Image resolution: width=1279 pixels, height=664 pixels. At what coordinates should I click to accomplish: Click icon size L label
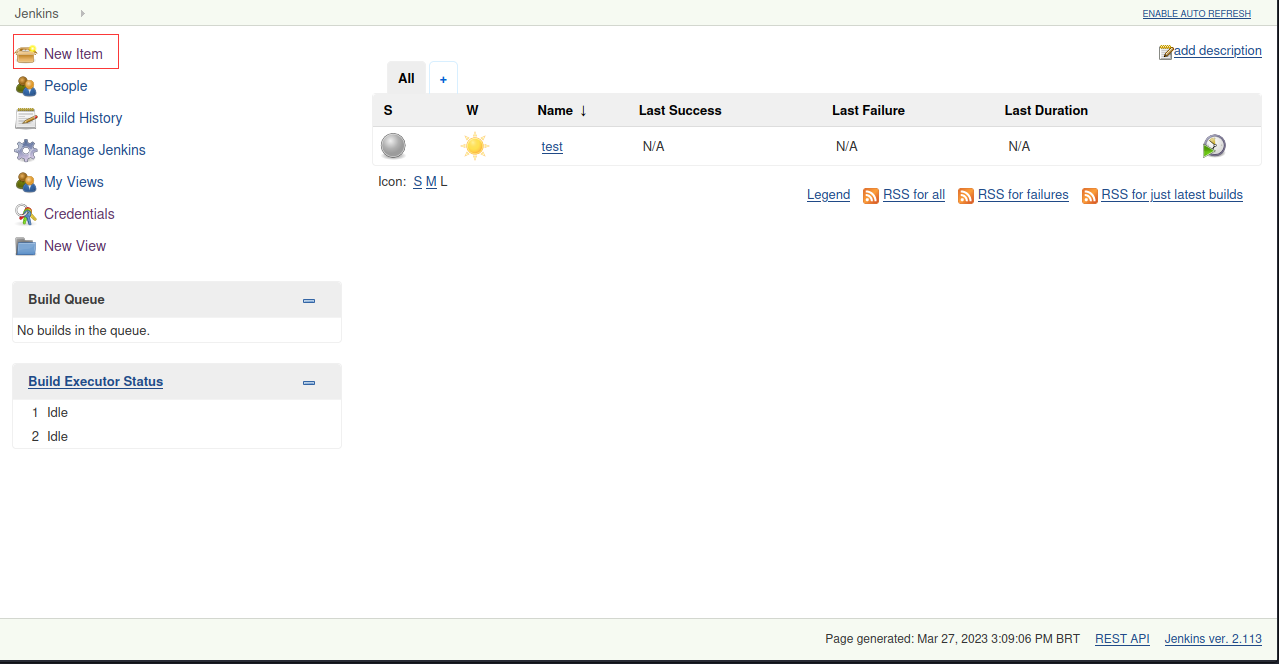(444, 181)
